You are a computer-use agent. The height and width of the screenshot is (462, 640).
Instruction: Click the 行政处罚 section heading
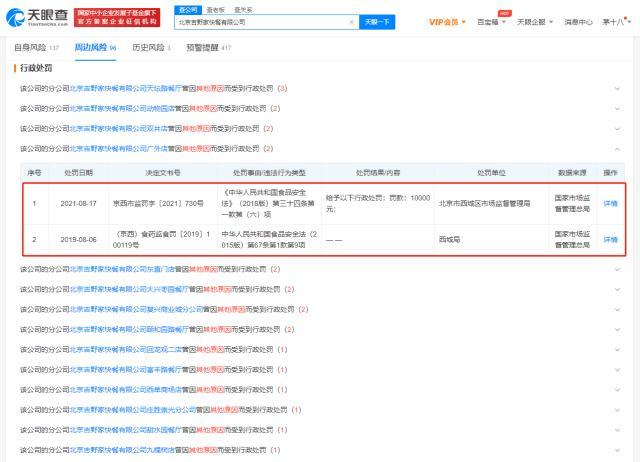36,68
